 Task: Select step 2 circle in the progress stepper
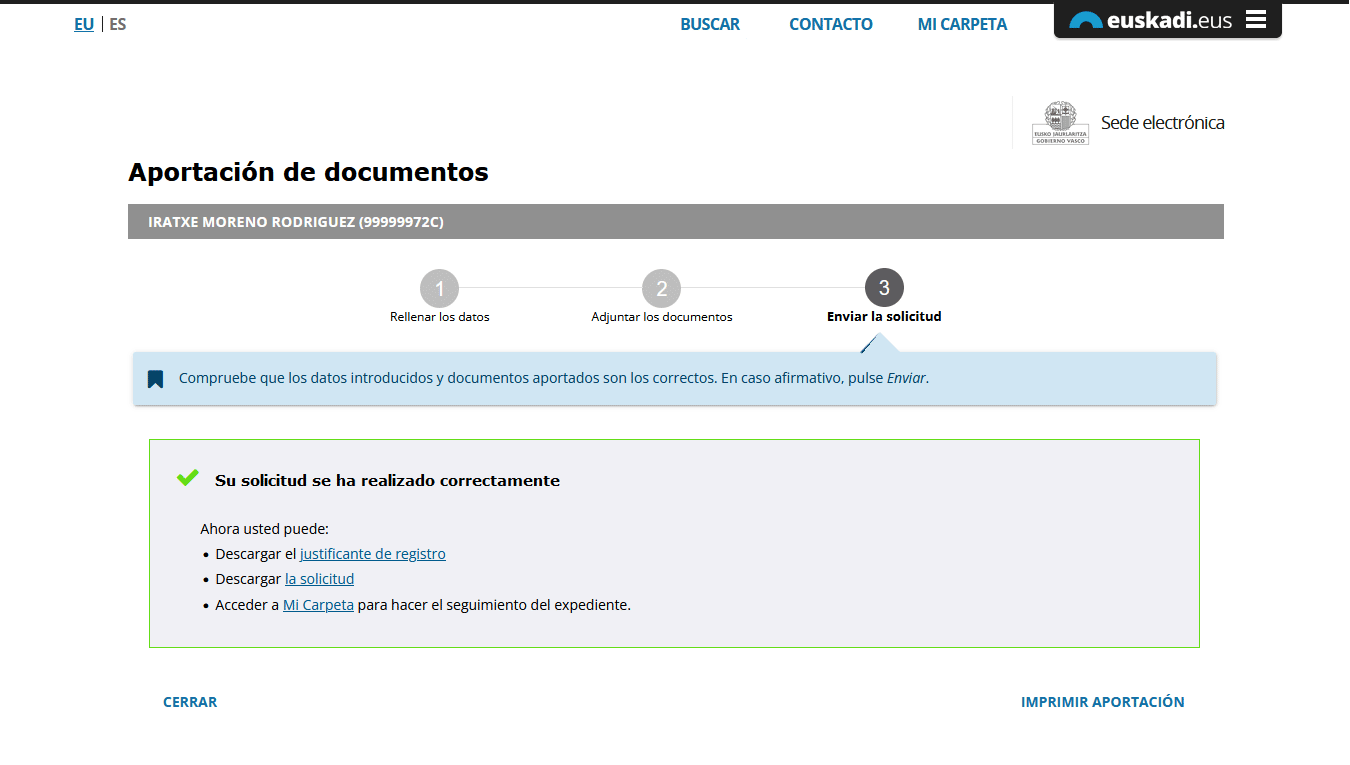click(x=661, y=289)
